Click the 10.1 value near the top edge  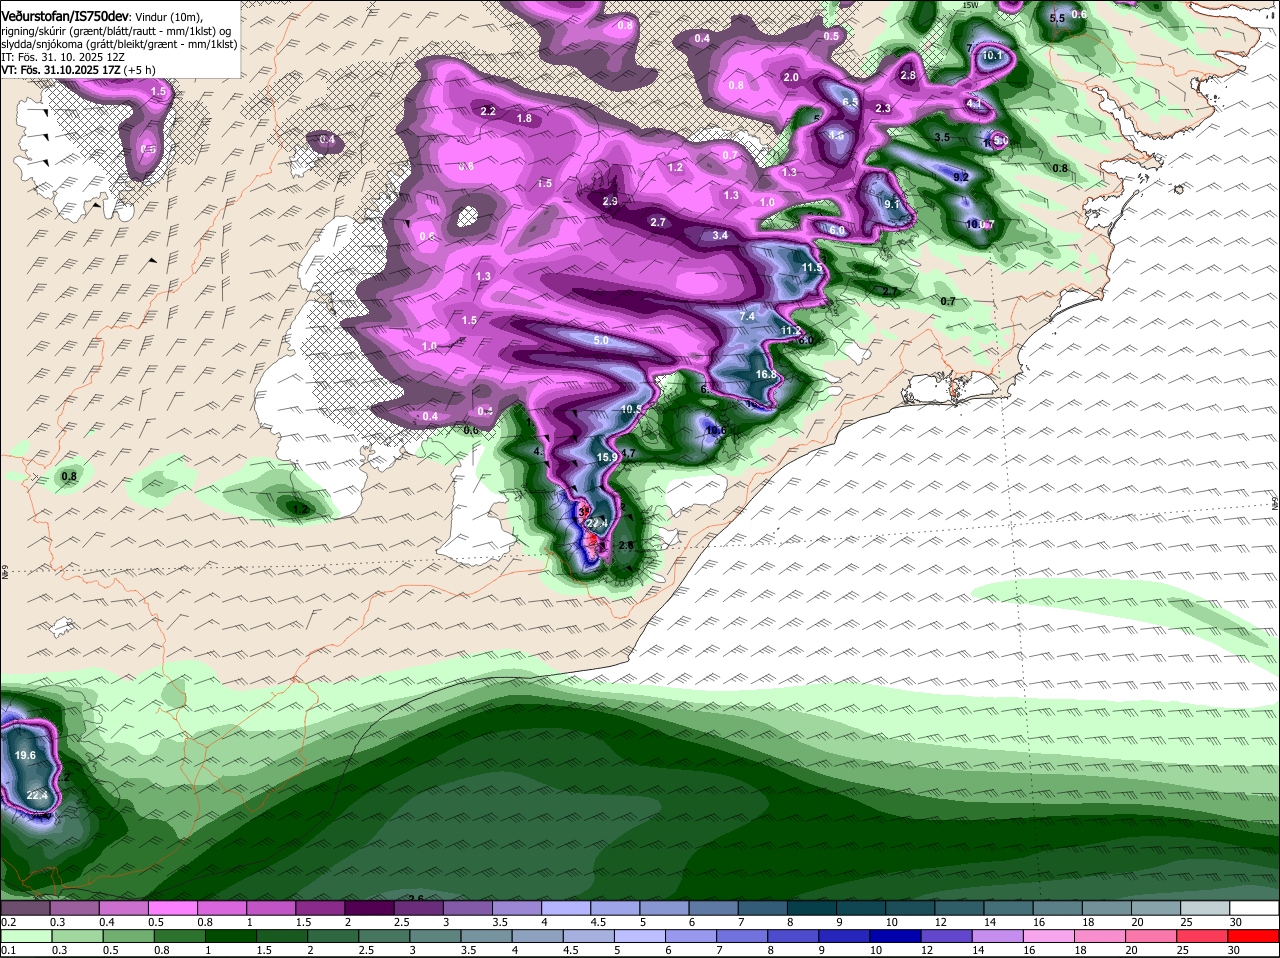click(x=992, y=56)
